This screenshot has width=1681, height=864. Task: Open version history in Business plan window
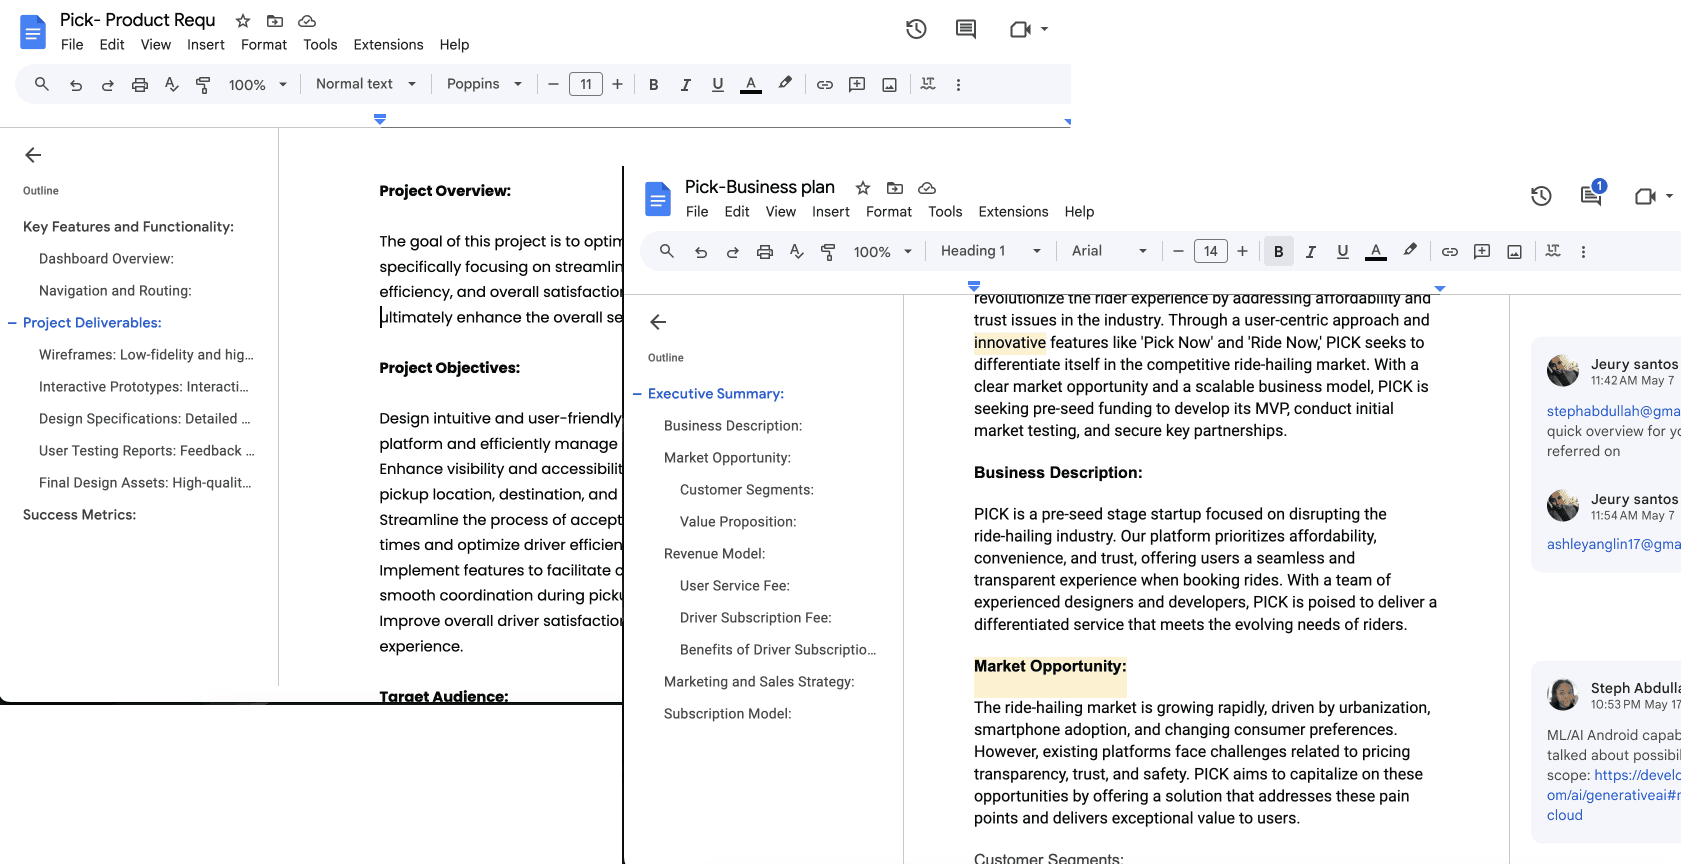(1541, 196)
